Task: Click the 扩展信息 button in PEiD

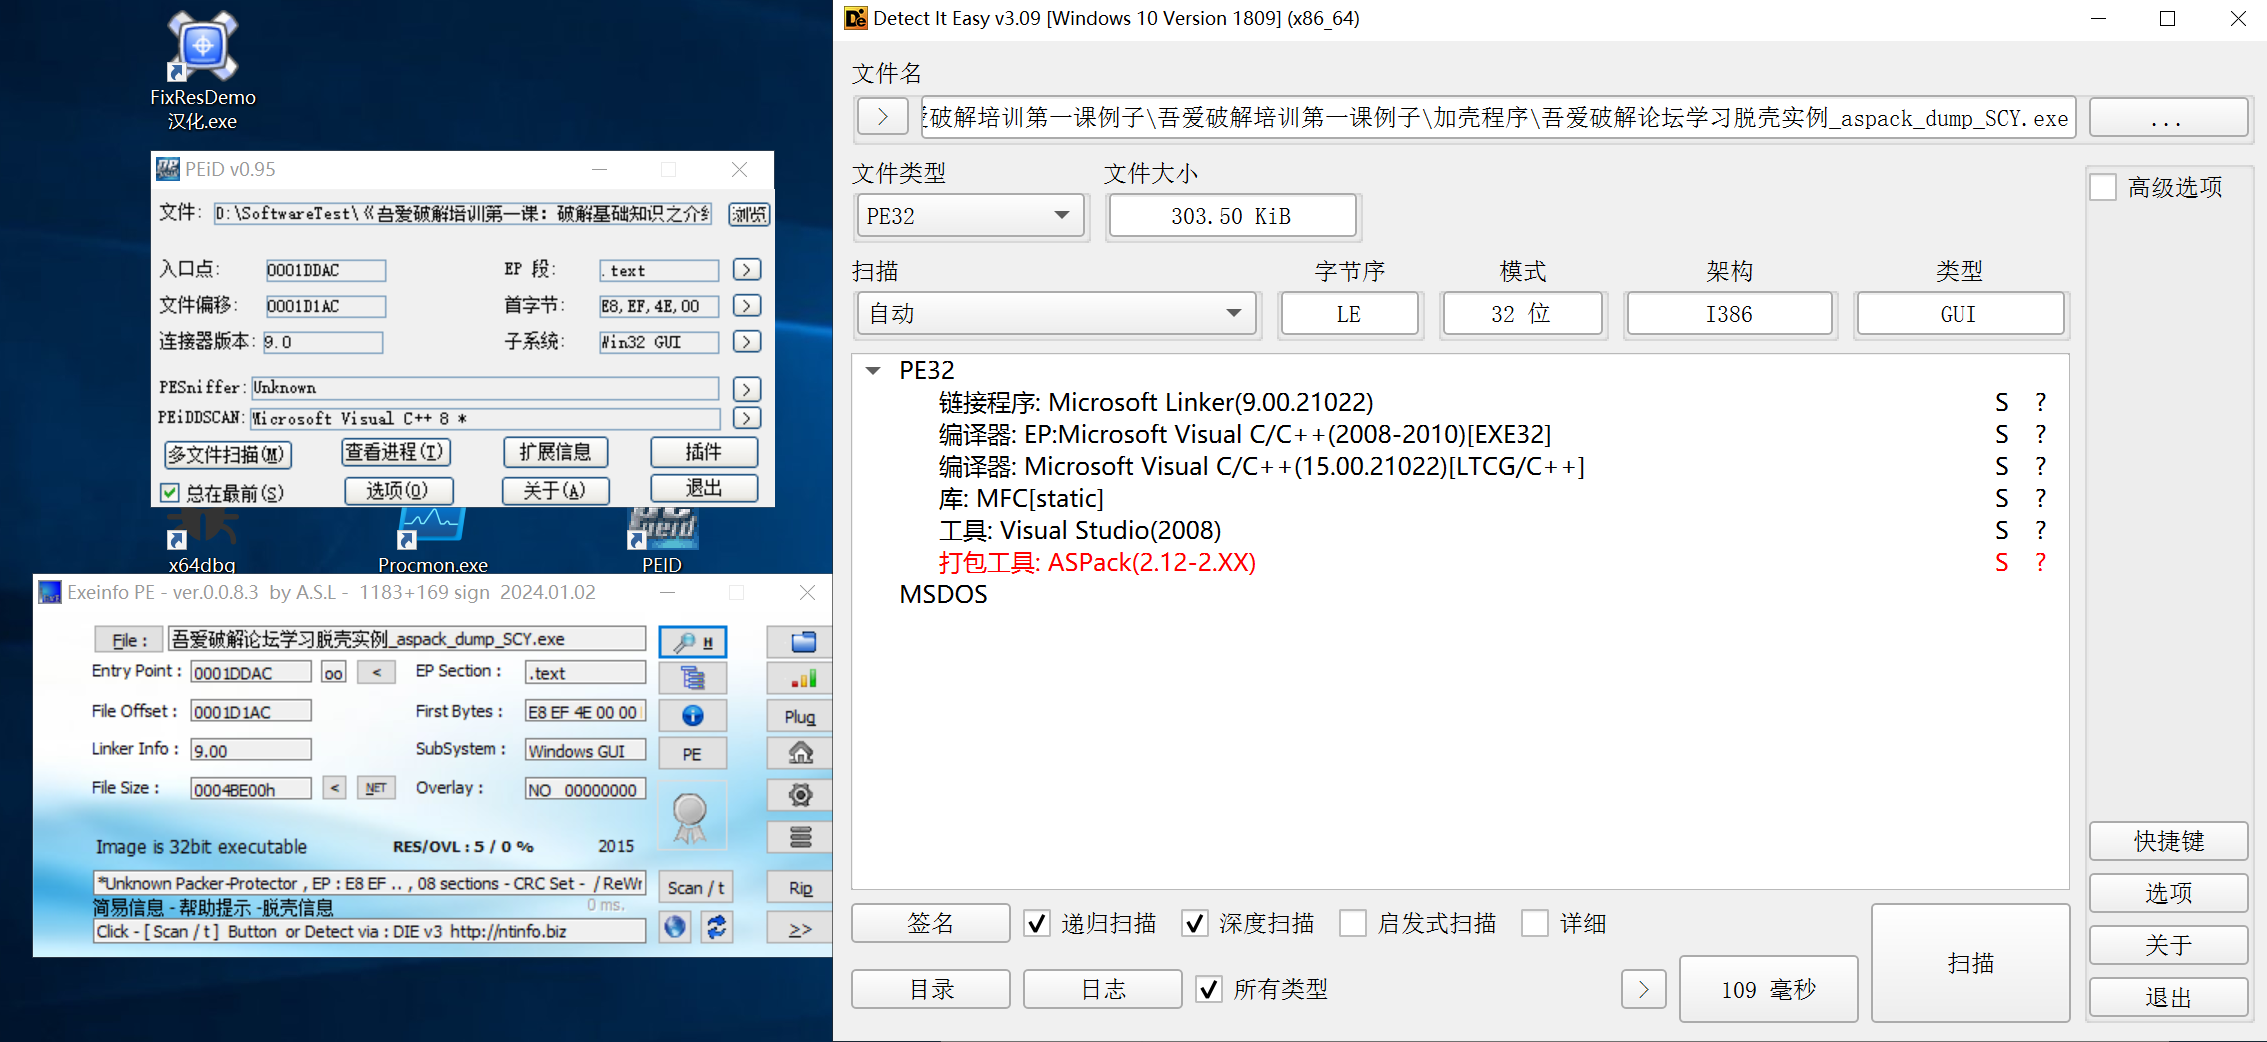Action: pos(555,452)
